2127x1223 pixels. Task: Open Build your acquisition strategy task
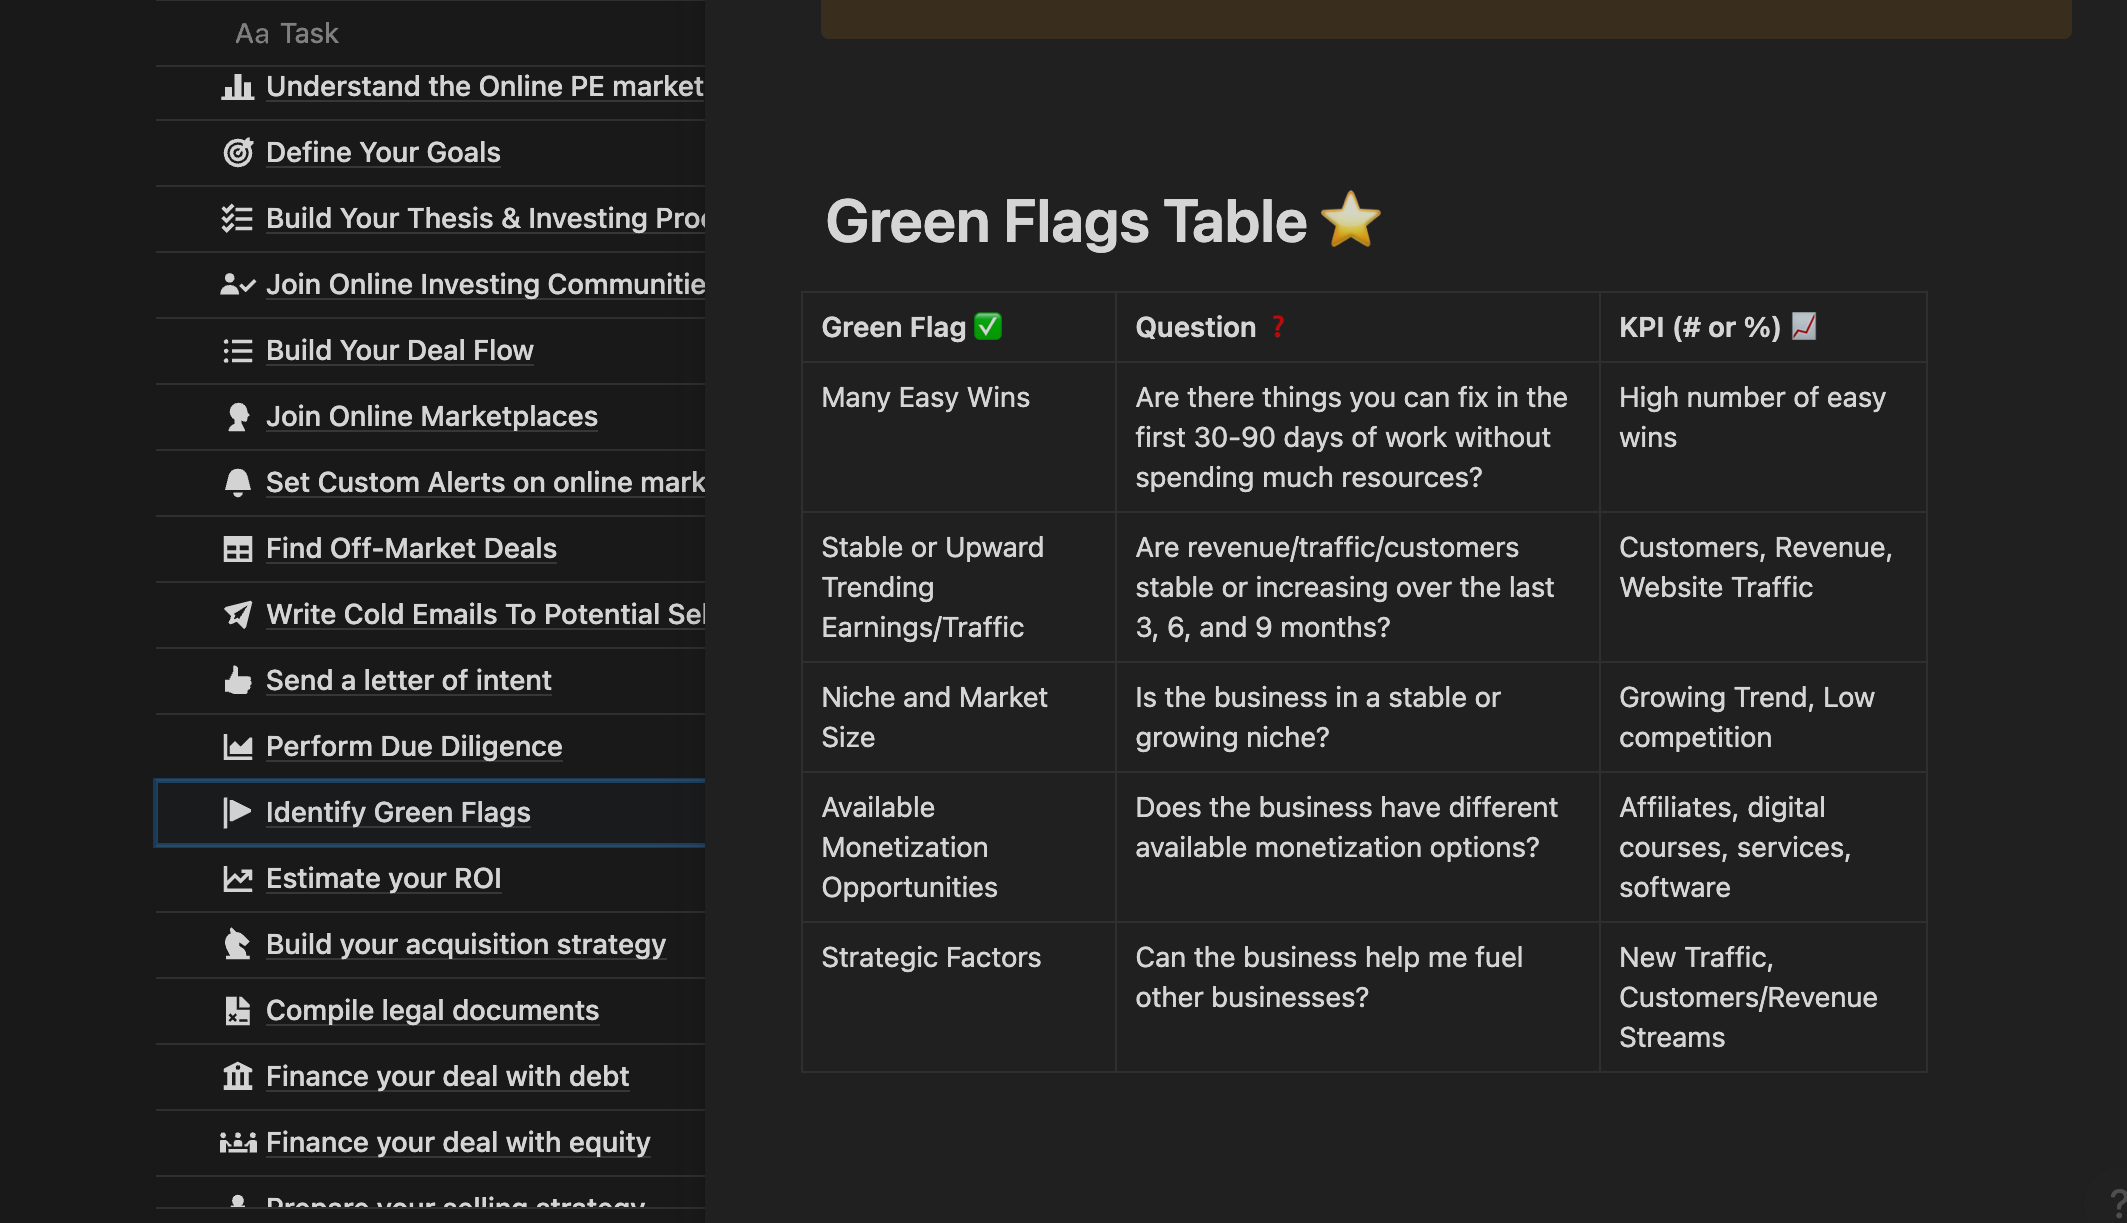pos(466,944)
